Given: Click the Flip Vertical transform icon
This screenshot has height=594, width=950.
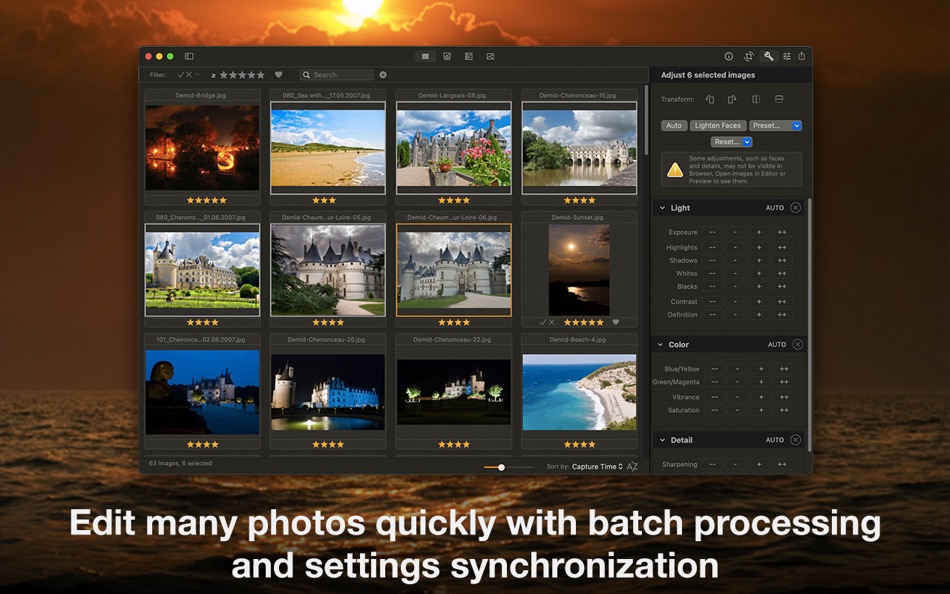Looking at the screenshot, I should point(780,99).
